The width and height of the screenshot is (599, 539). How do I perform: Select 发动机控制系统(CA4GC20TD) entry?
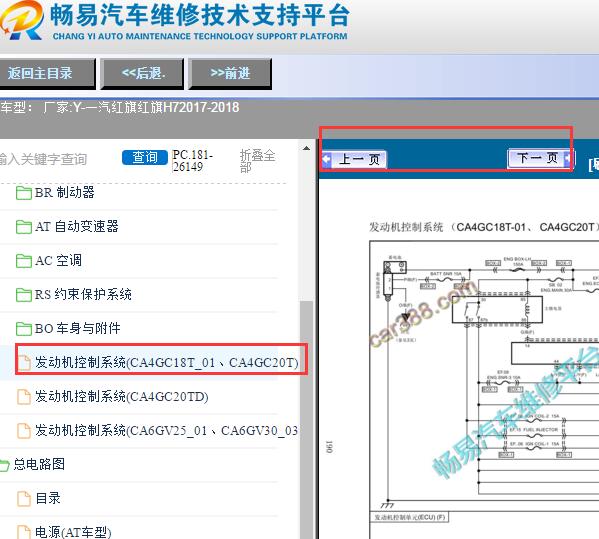[121, 397]
